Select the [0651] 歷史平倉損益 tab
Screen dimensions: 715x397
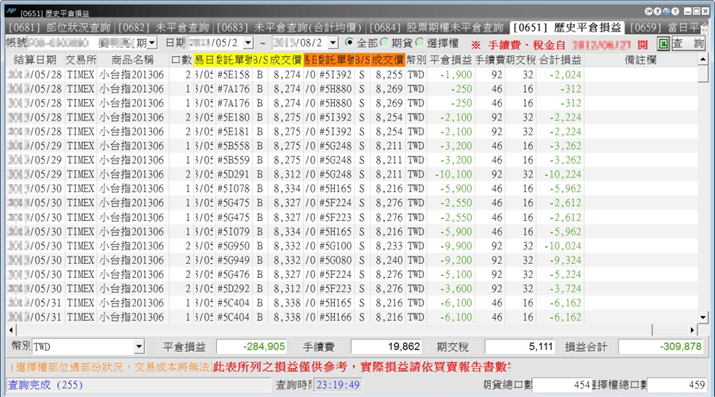pos(567,28)
